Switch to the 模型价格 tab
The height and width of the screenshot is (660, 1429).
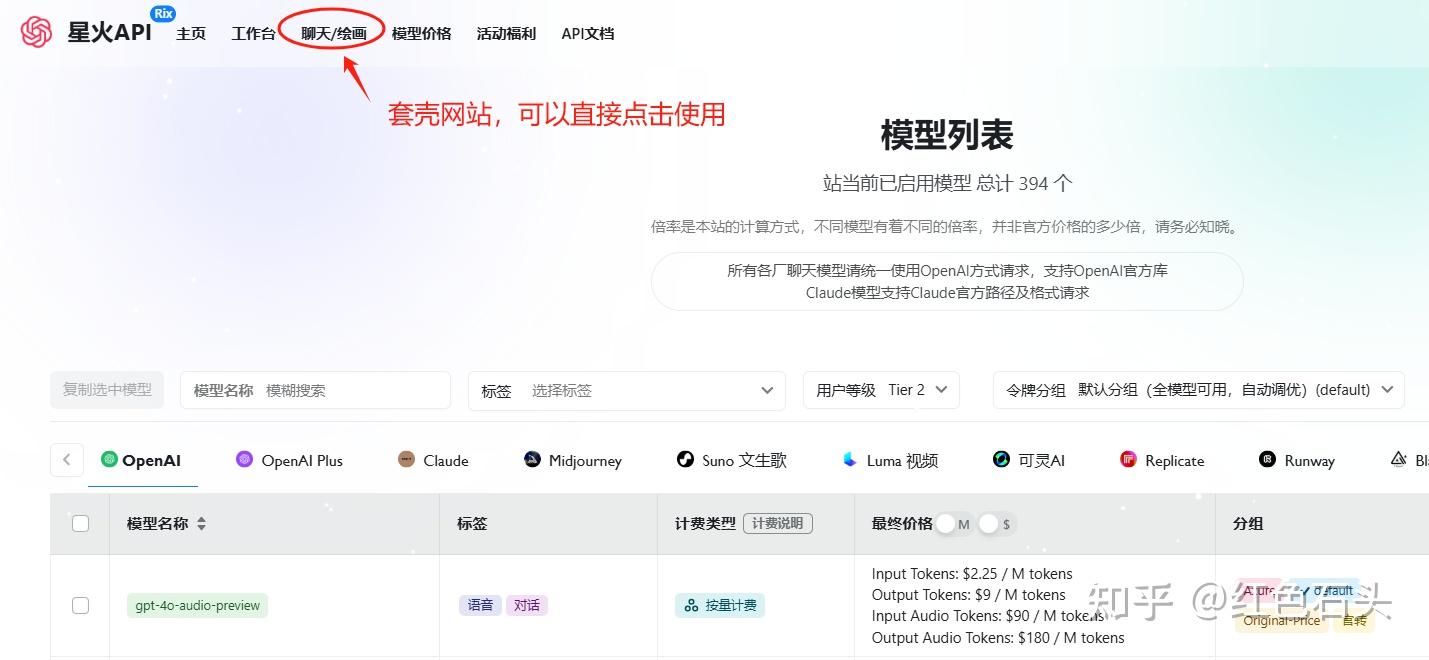click(421, 32)
